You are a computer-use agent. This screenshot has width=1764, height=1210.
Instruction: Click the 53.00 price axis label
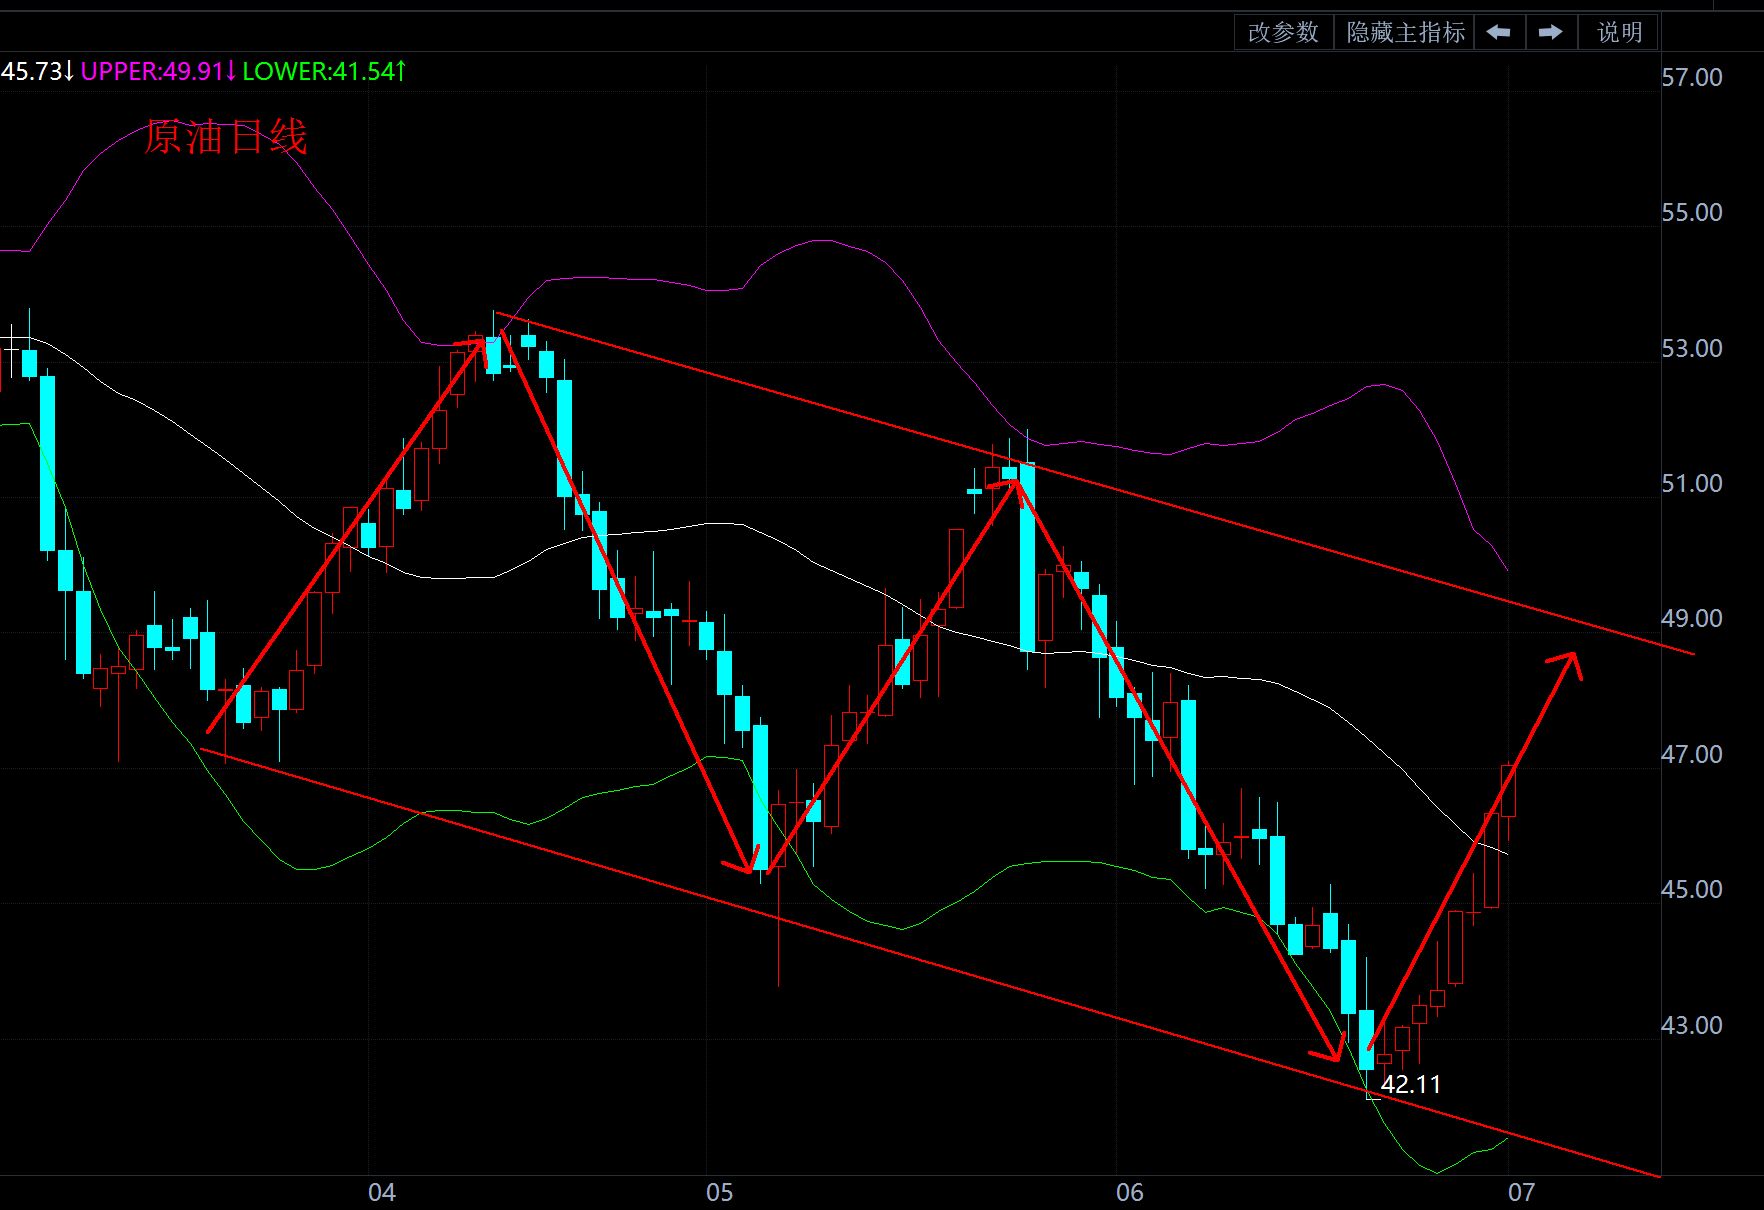point(1691,349)
